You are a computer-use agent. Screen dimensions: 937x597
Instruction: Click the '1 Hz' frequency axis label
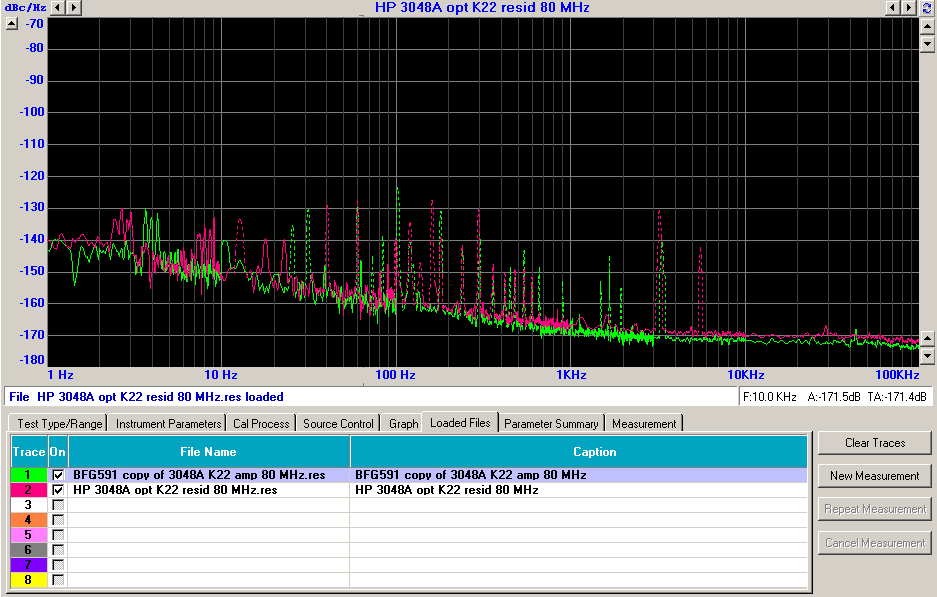(x=60, y=375)
